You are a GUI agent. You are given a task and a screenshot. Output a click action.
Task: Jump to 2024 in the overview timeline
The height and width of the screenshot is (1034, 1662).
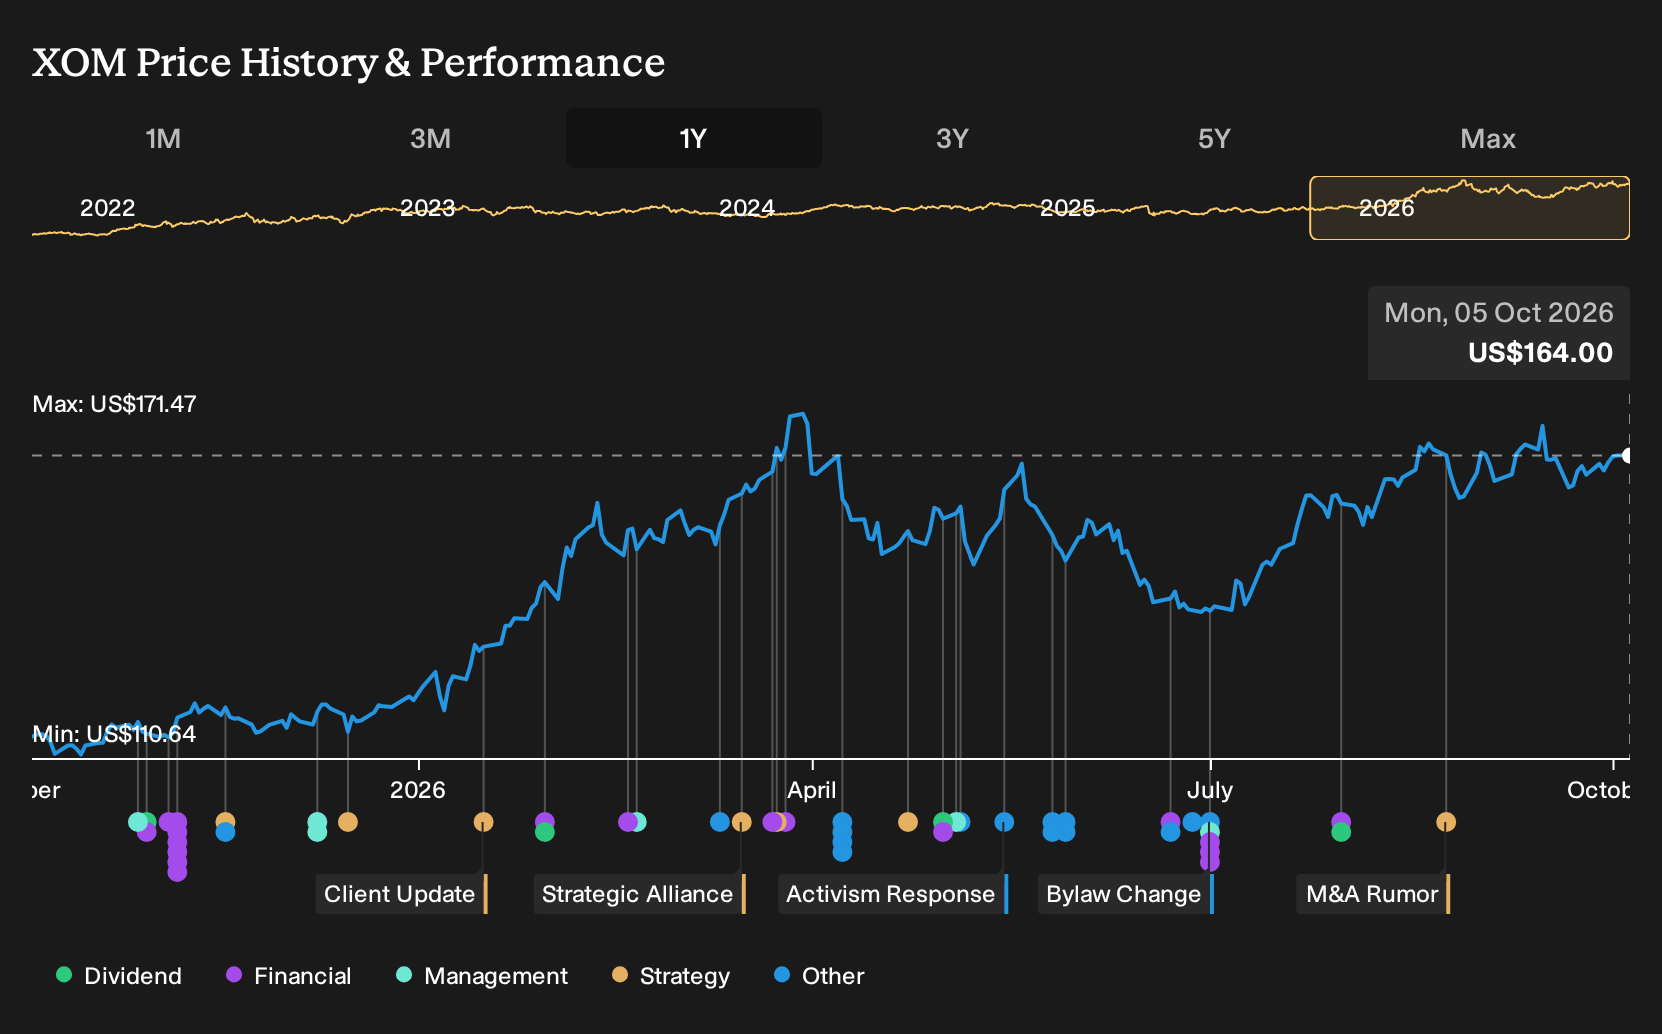pos(747,208)
